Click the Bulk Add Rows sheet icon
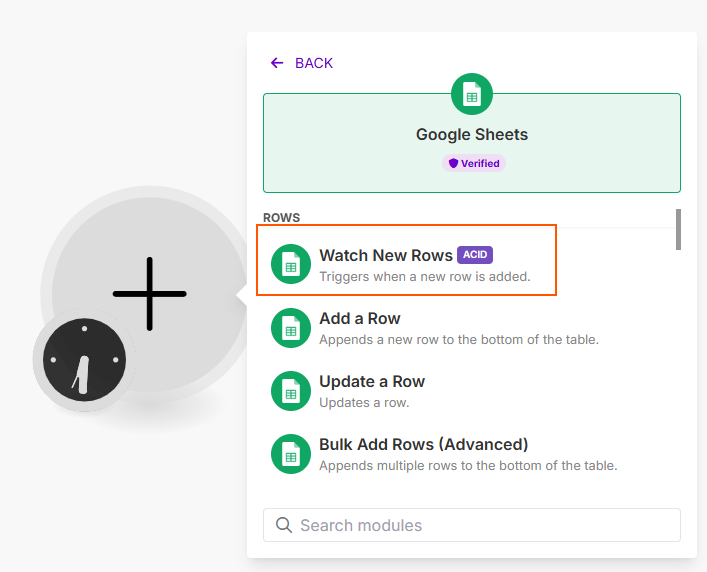The height and width of the screenshot is (572, 707). click(291, 454)
